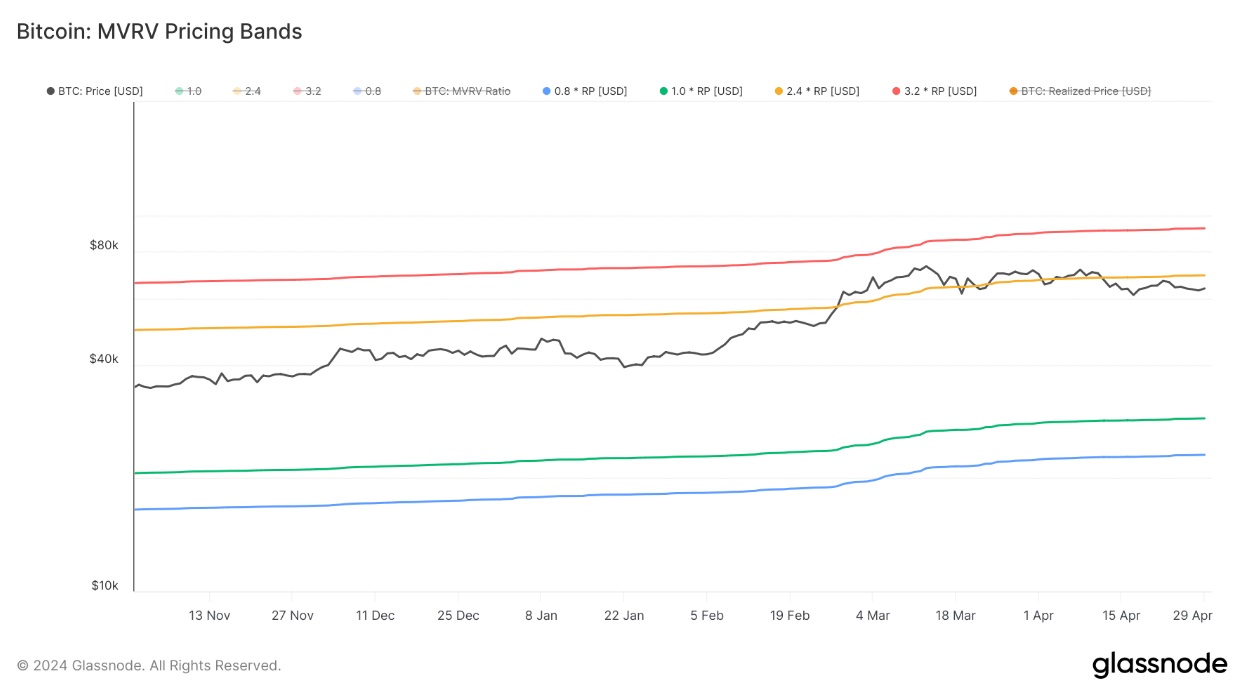This screenshot has width=1240, height=685.
Task: Hide the 1.0 * RP [USD] series
Action: (707, 91)
